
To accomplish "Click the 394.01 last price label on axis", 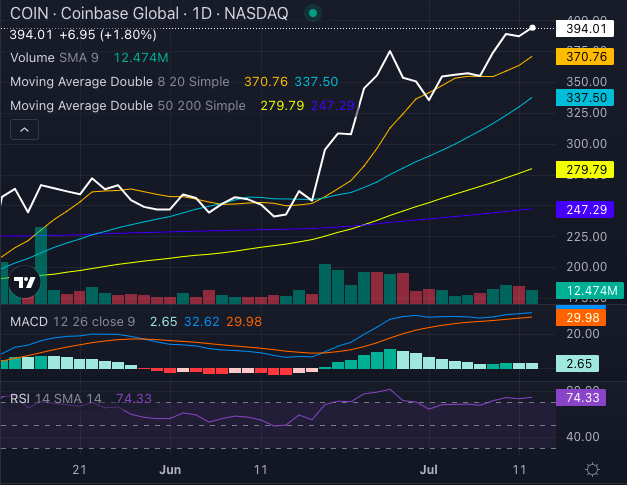I will 585,29.
